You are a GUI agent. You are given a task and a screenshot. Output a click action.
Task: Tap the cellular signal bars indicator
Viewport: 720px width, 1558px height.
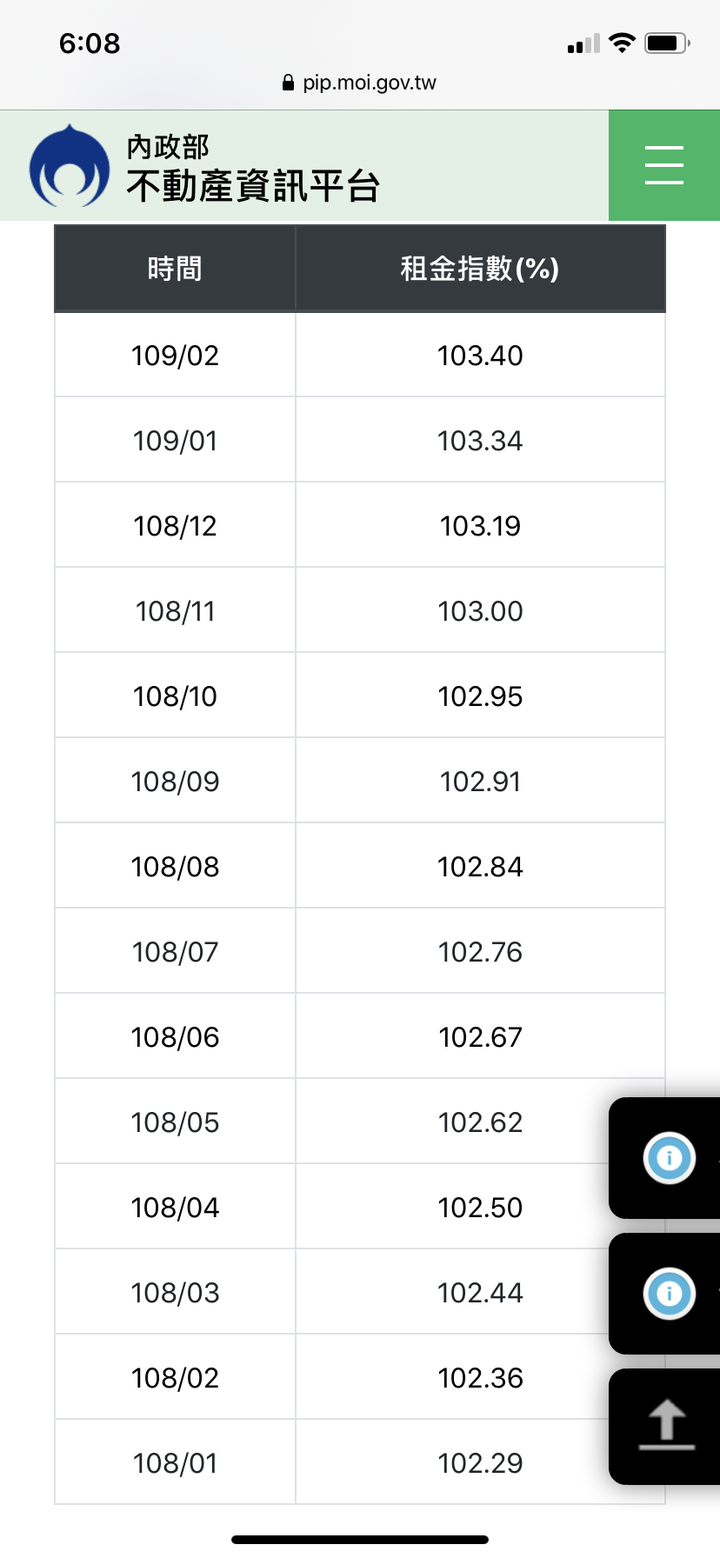pos(583,43)
